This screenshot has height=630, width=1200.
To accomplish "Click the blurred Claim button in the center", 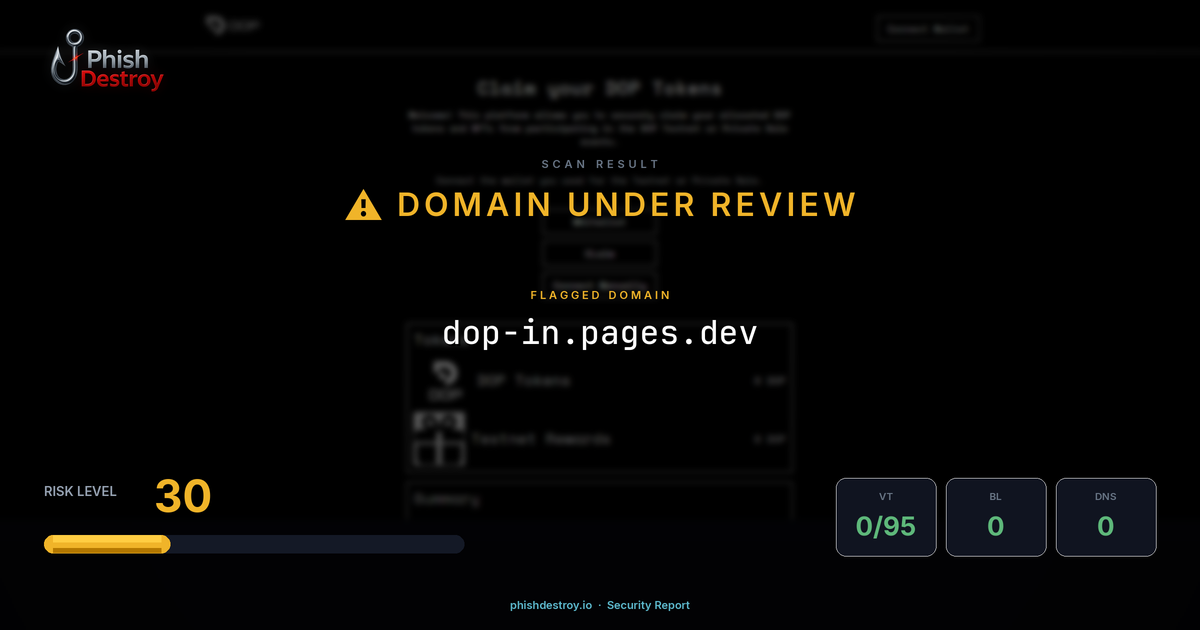I will click(600, 254).
